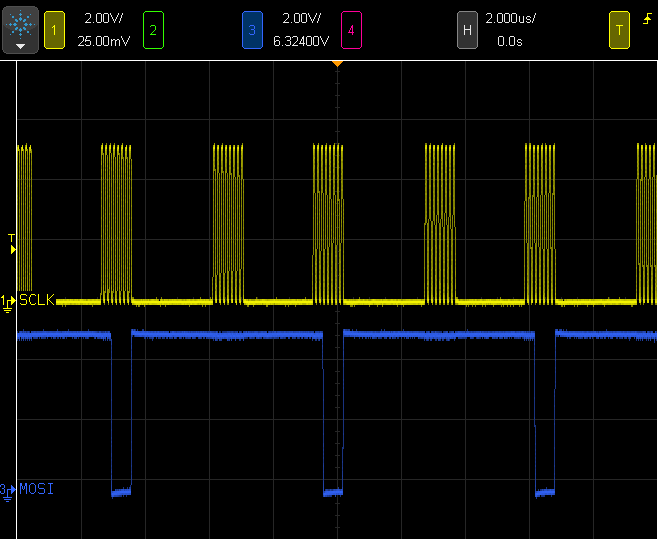Open the trigger T settings button
Image resolution: width=658 pixels, height=540 pixels.
click(x=619, y=30)
